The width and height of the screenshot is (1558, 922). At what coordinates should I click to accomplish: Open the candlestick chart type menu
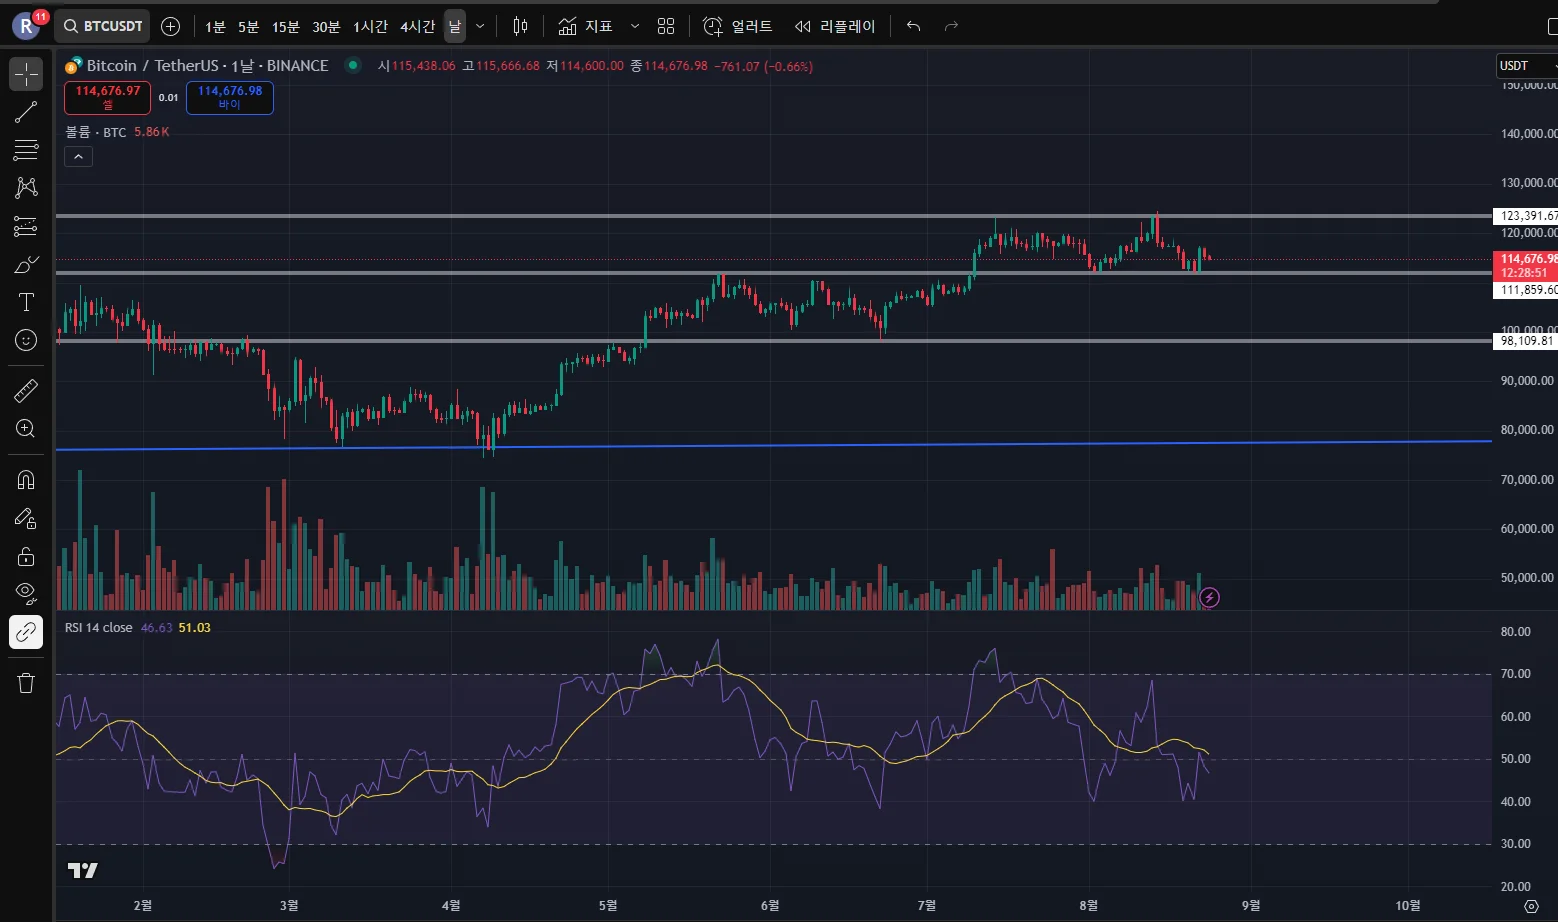pos(520,26)
